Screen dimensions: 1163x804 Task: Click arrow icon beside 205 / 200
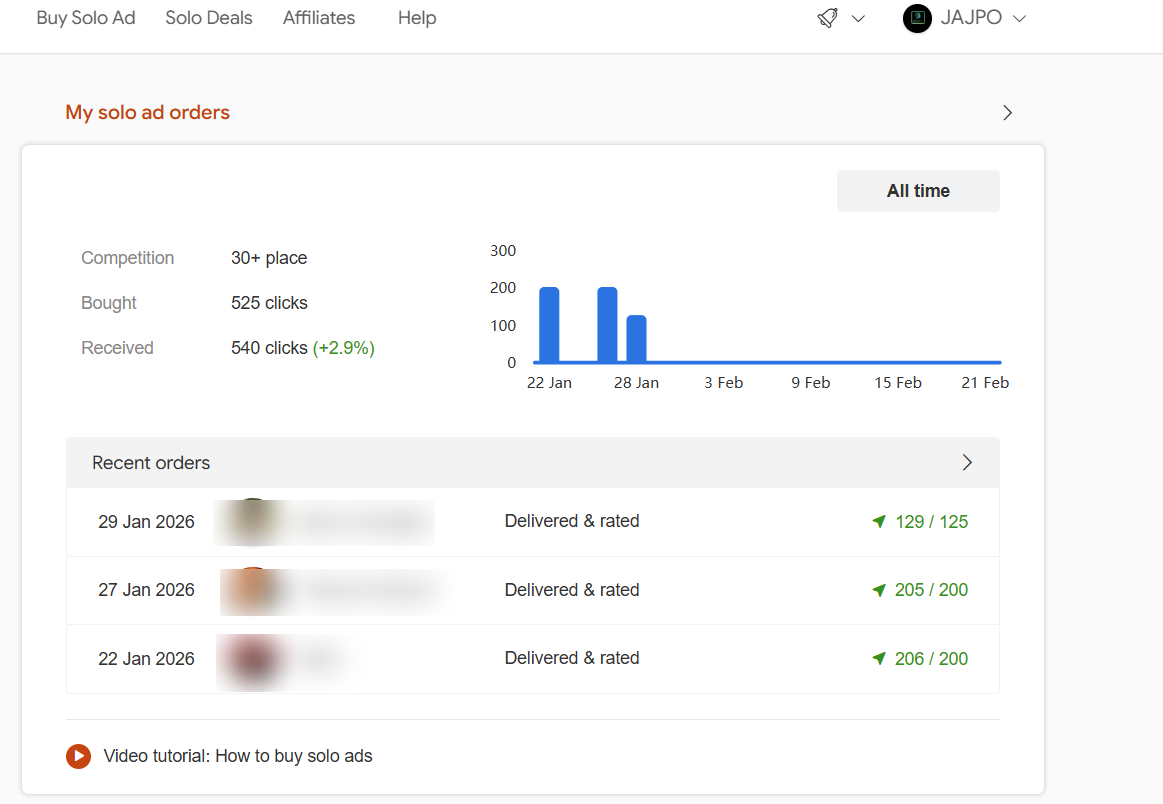point(879,590)
